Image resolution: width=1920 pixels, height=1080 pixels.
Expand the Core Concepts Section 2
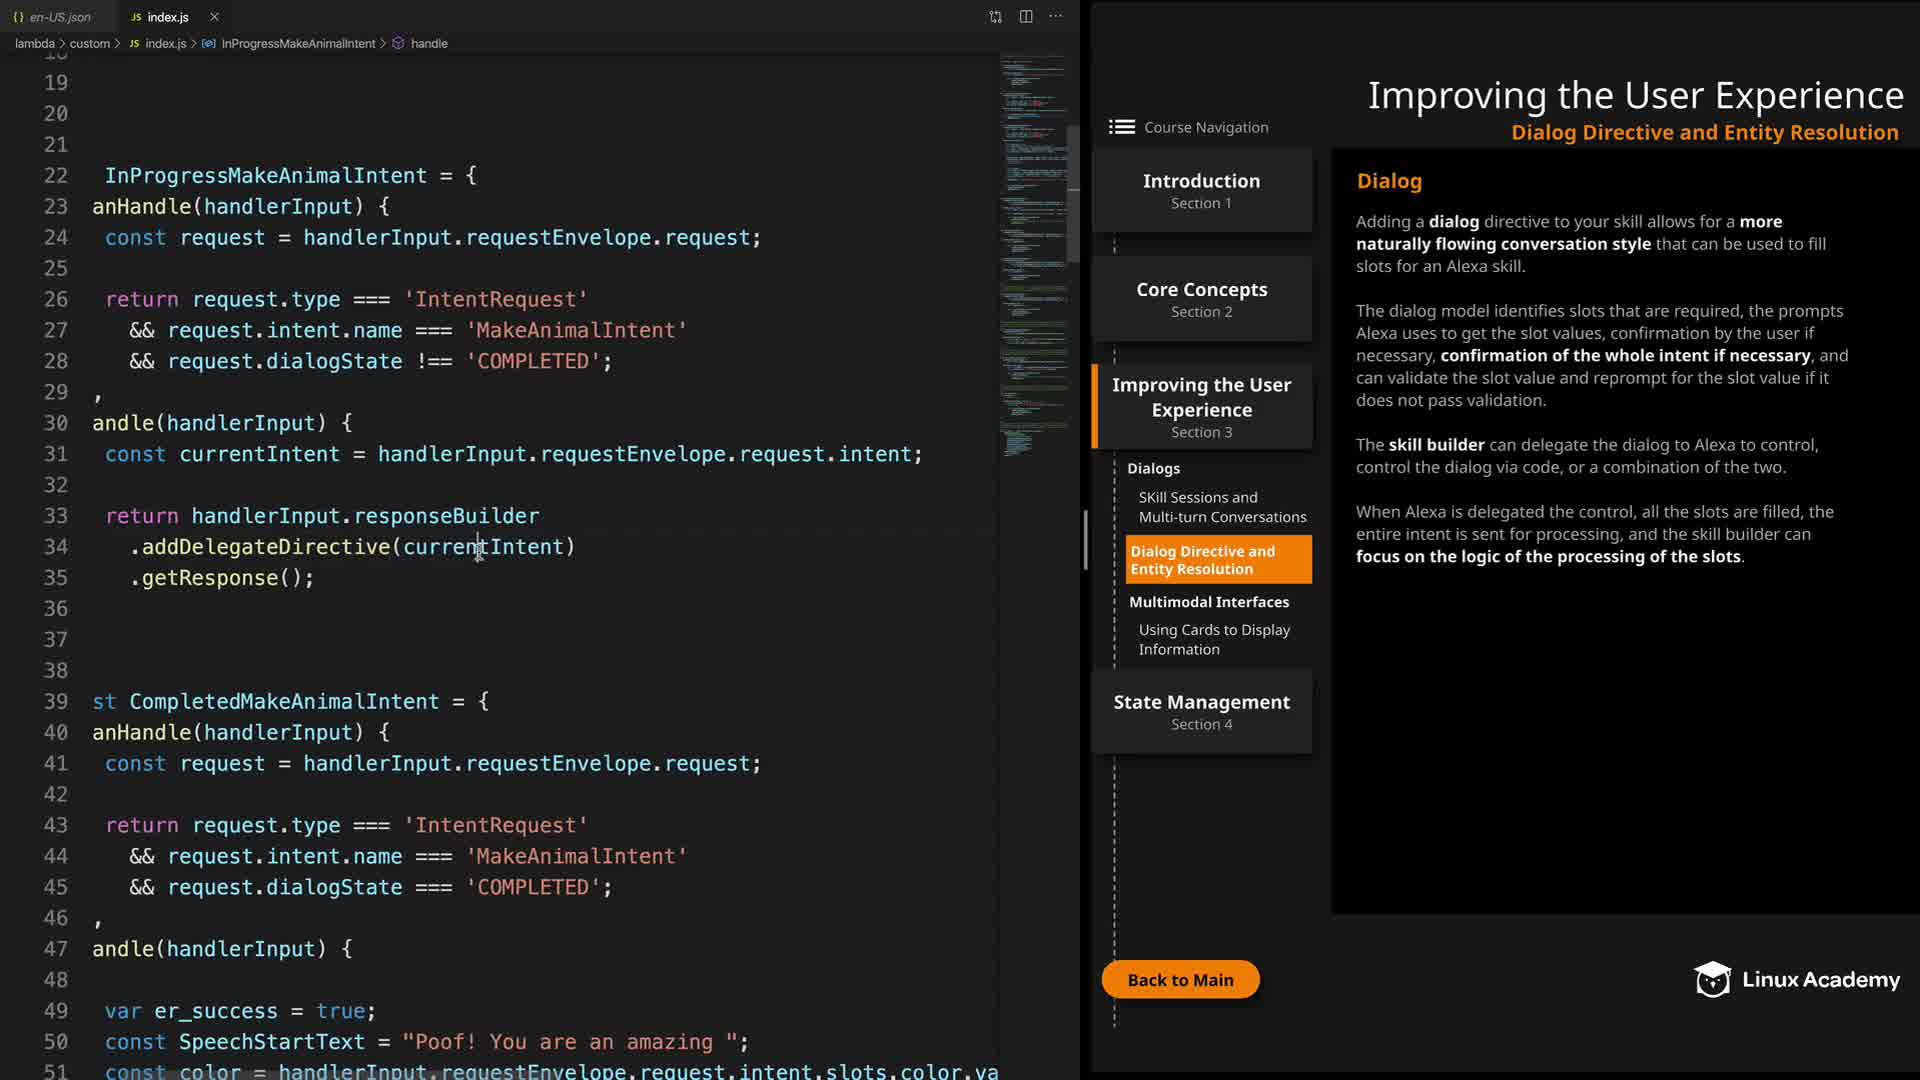1201,299
